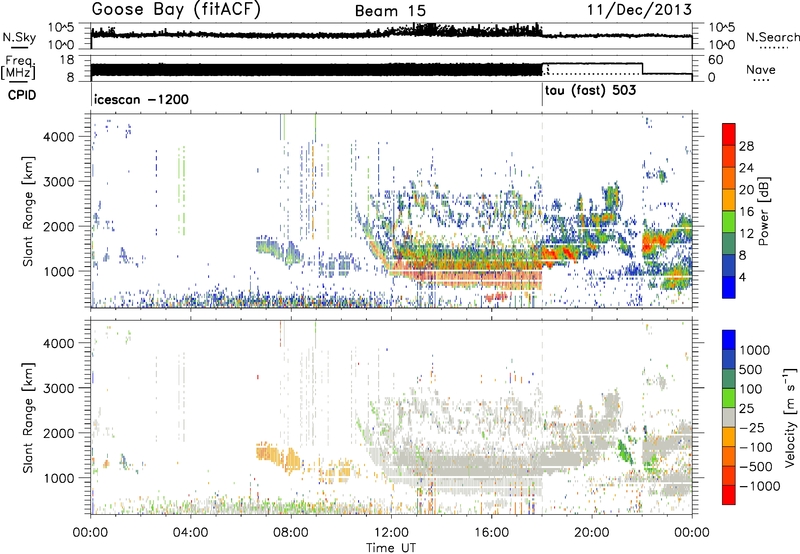Click the "25" value on Velocity colorbar
This screenshot has height=554, width=800.
point(746,409)
